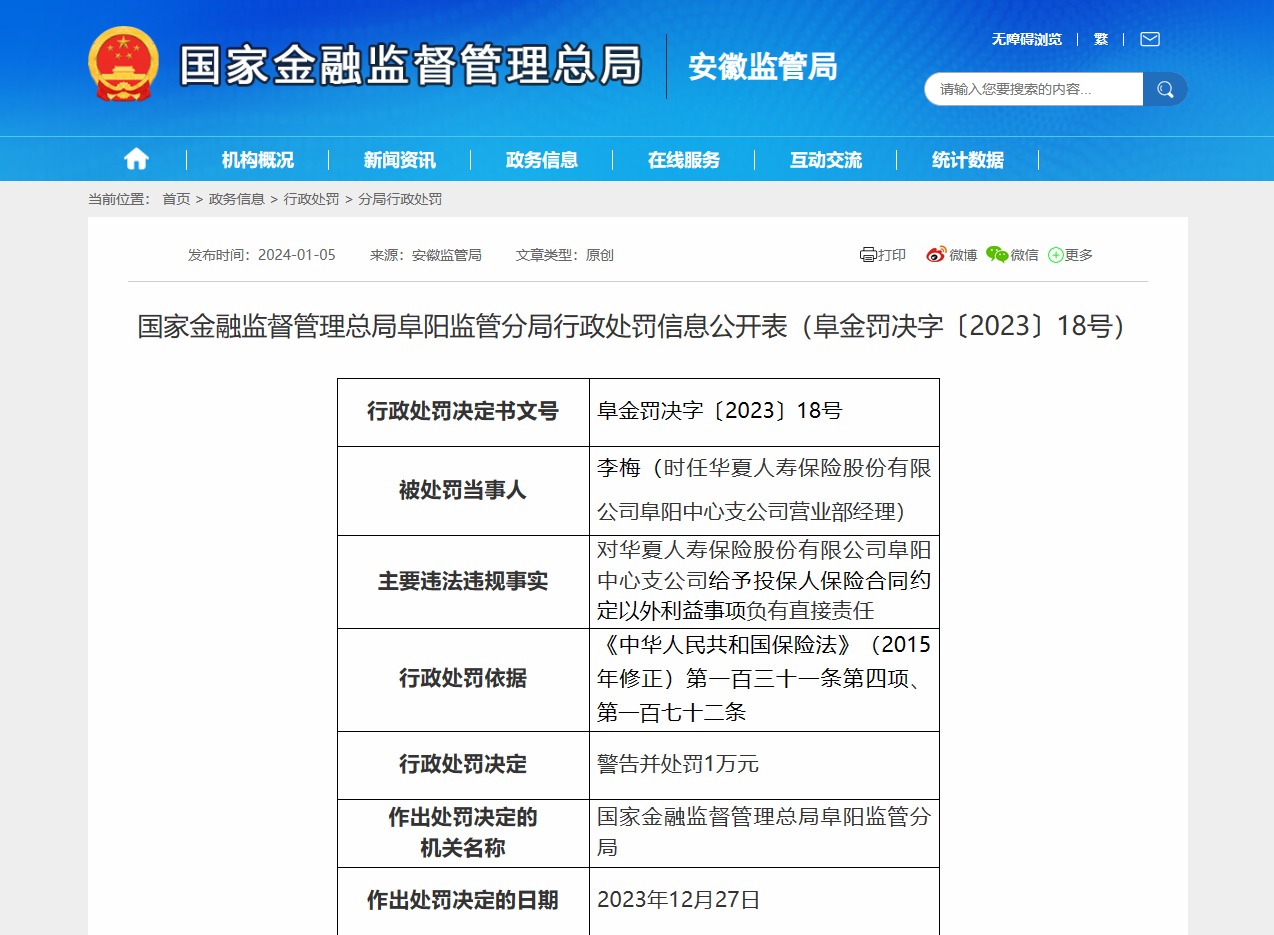Viewport: 1274px width, 935px height.
Task: Open the 机构概况 menu
Action: (258, 160)
